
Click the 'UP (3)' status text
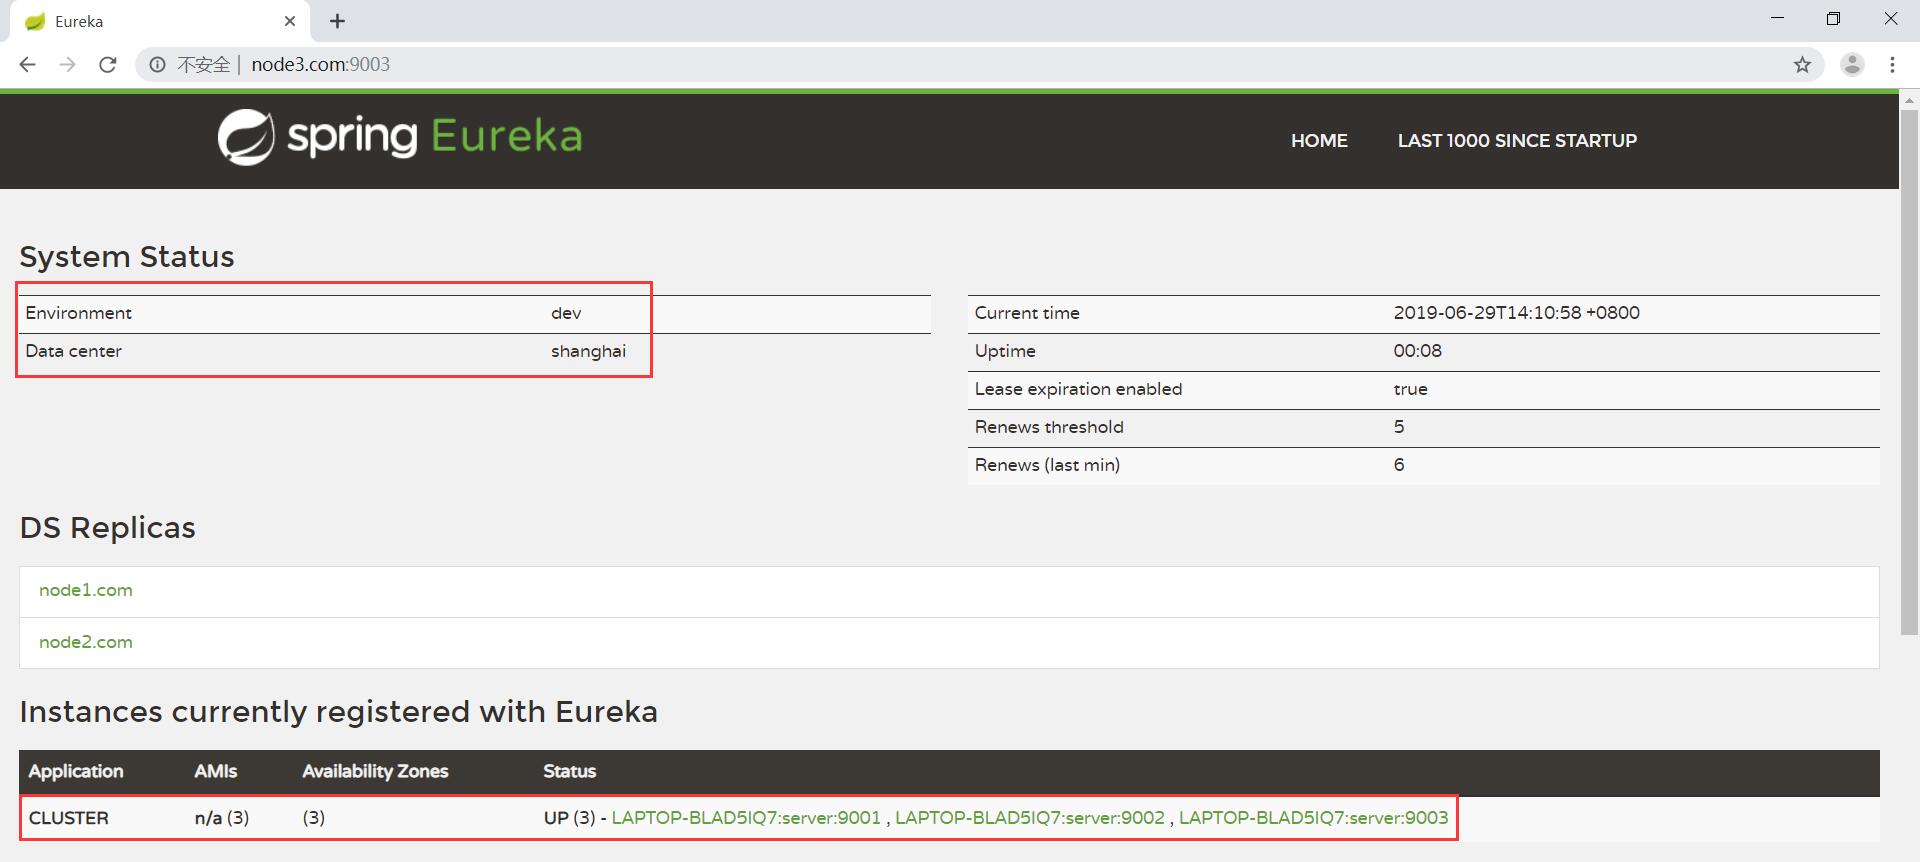click(569, 818)
